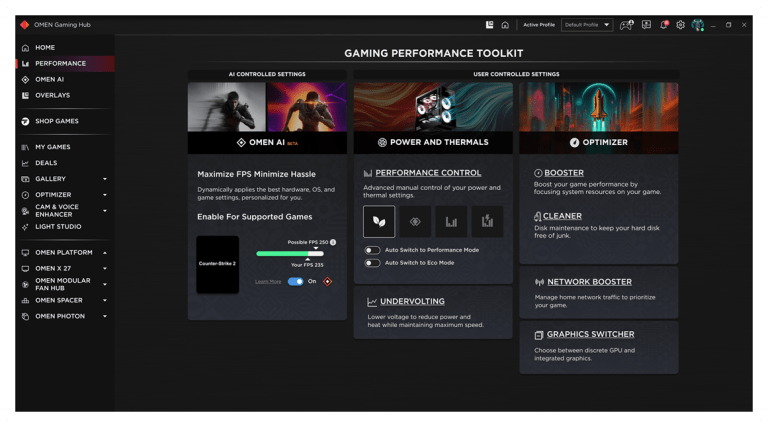This screenshot has width=768, height=427.
Task: Open settings gear icon
Action: pos(680,24)
